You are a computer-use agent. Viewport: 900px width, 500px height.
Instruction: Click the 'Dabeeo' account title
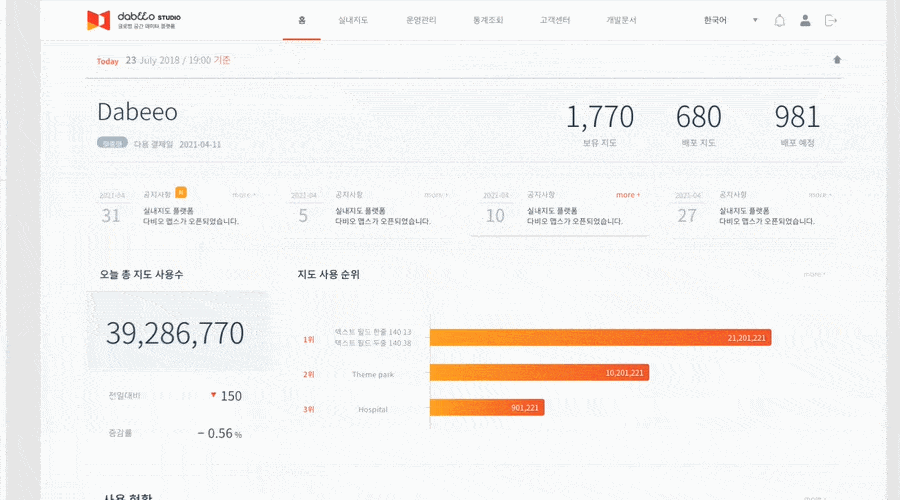point(137,111)
